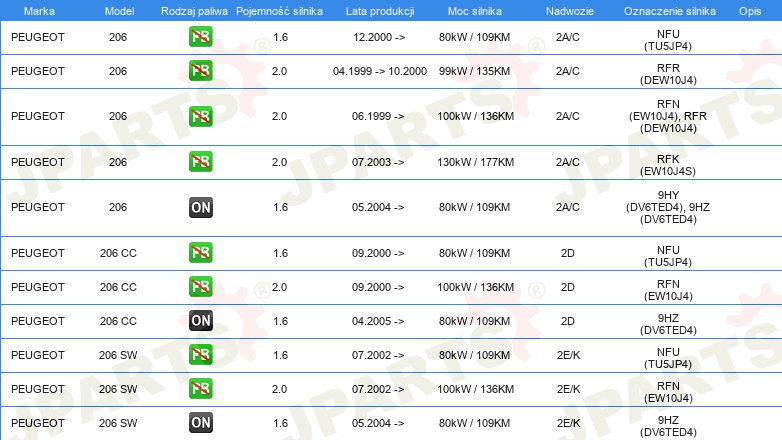This screenshot has width=782, height=440.
Task: Select 'RFN (EW10J4)' in the 206 SW row
Action: click(668, 392)
